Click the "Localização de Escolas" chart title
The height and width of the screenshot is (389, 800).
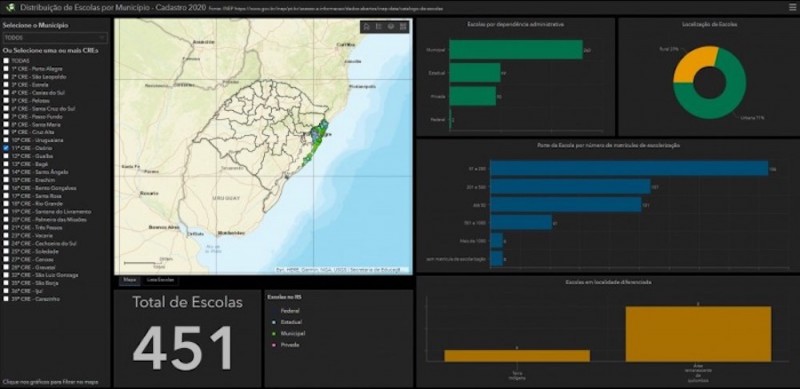[709, 25]
